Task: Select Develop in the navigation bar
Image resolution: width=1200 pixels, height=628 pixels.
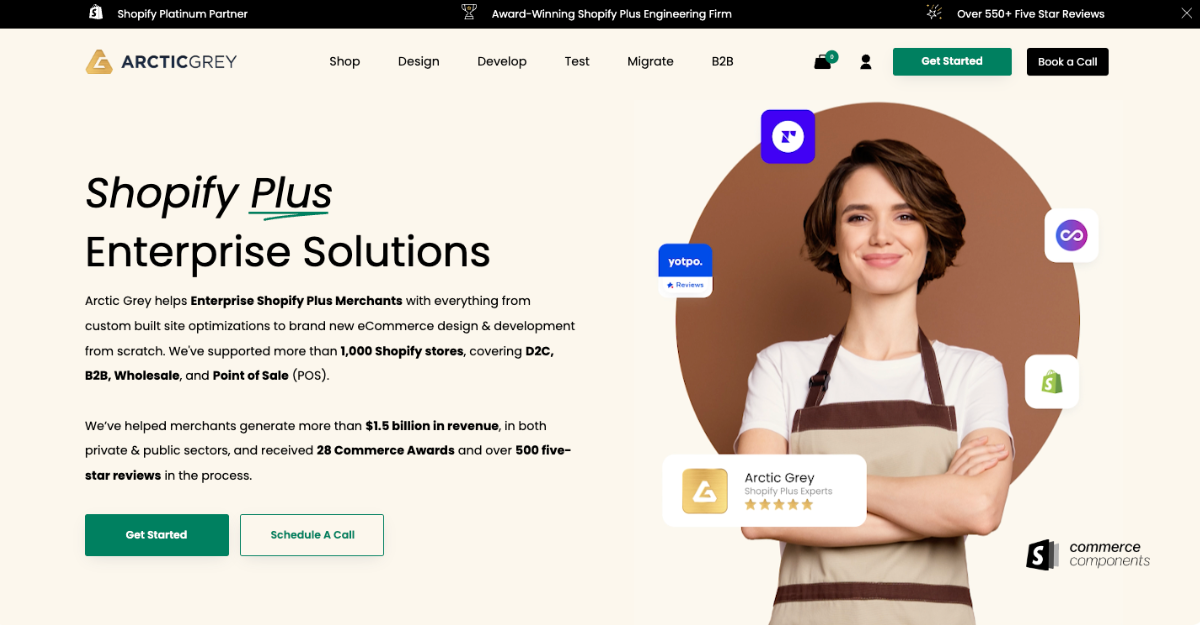Action: point(502,62)
